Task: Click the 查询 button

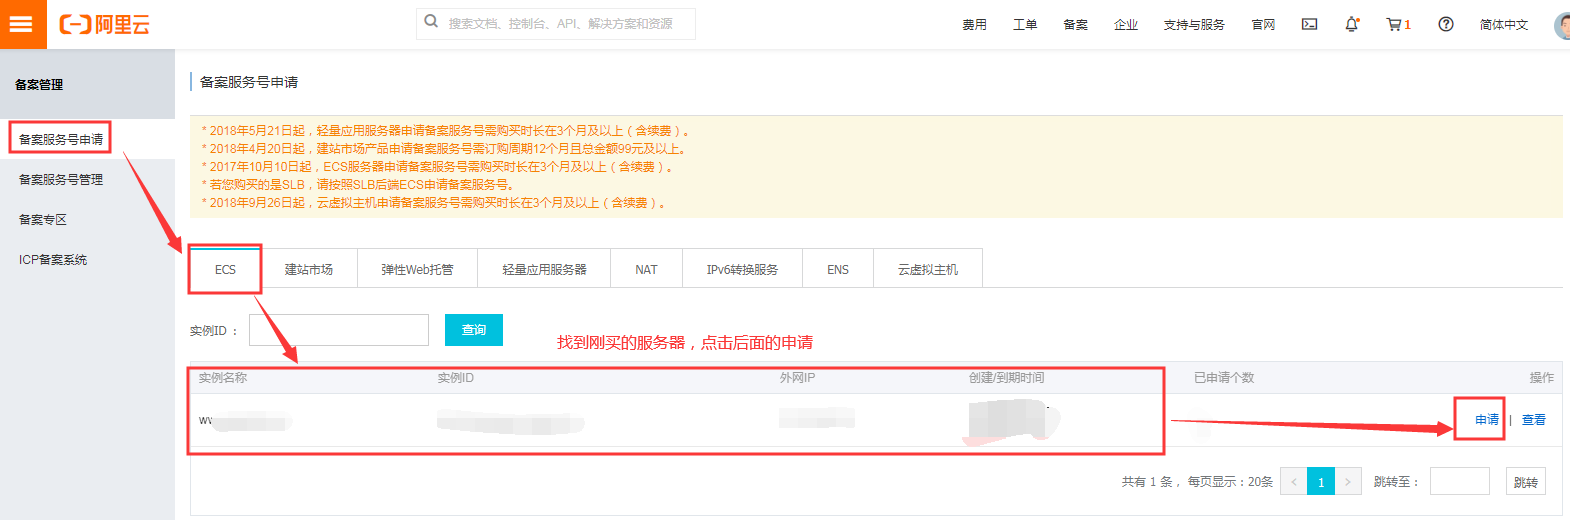Action: pyautogui.click(x=473, y=330)
